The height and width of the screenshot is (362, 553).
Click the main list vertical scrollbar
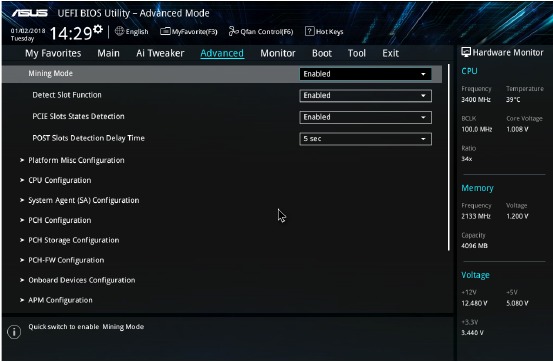449,157
